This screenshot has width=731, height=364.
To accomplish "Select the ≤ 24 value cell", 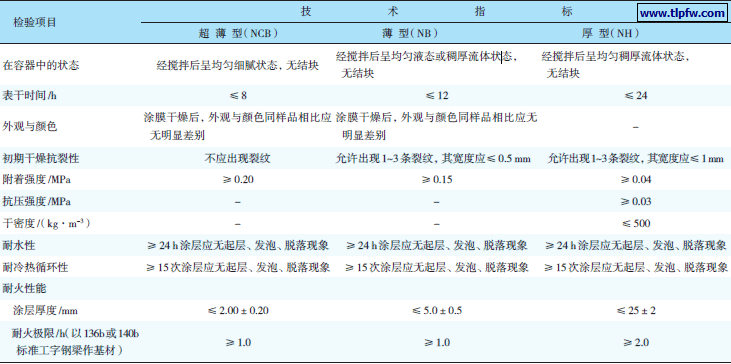I will pyautogui.click(x=635, y=96).
